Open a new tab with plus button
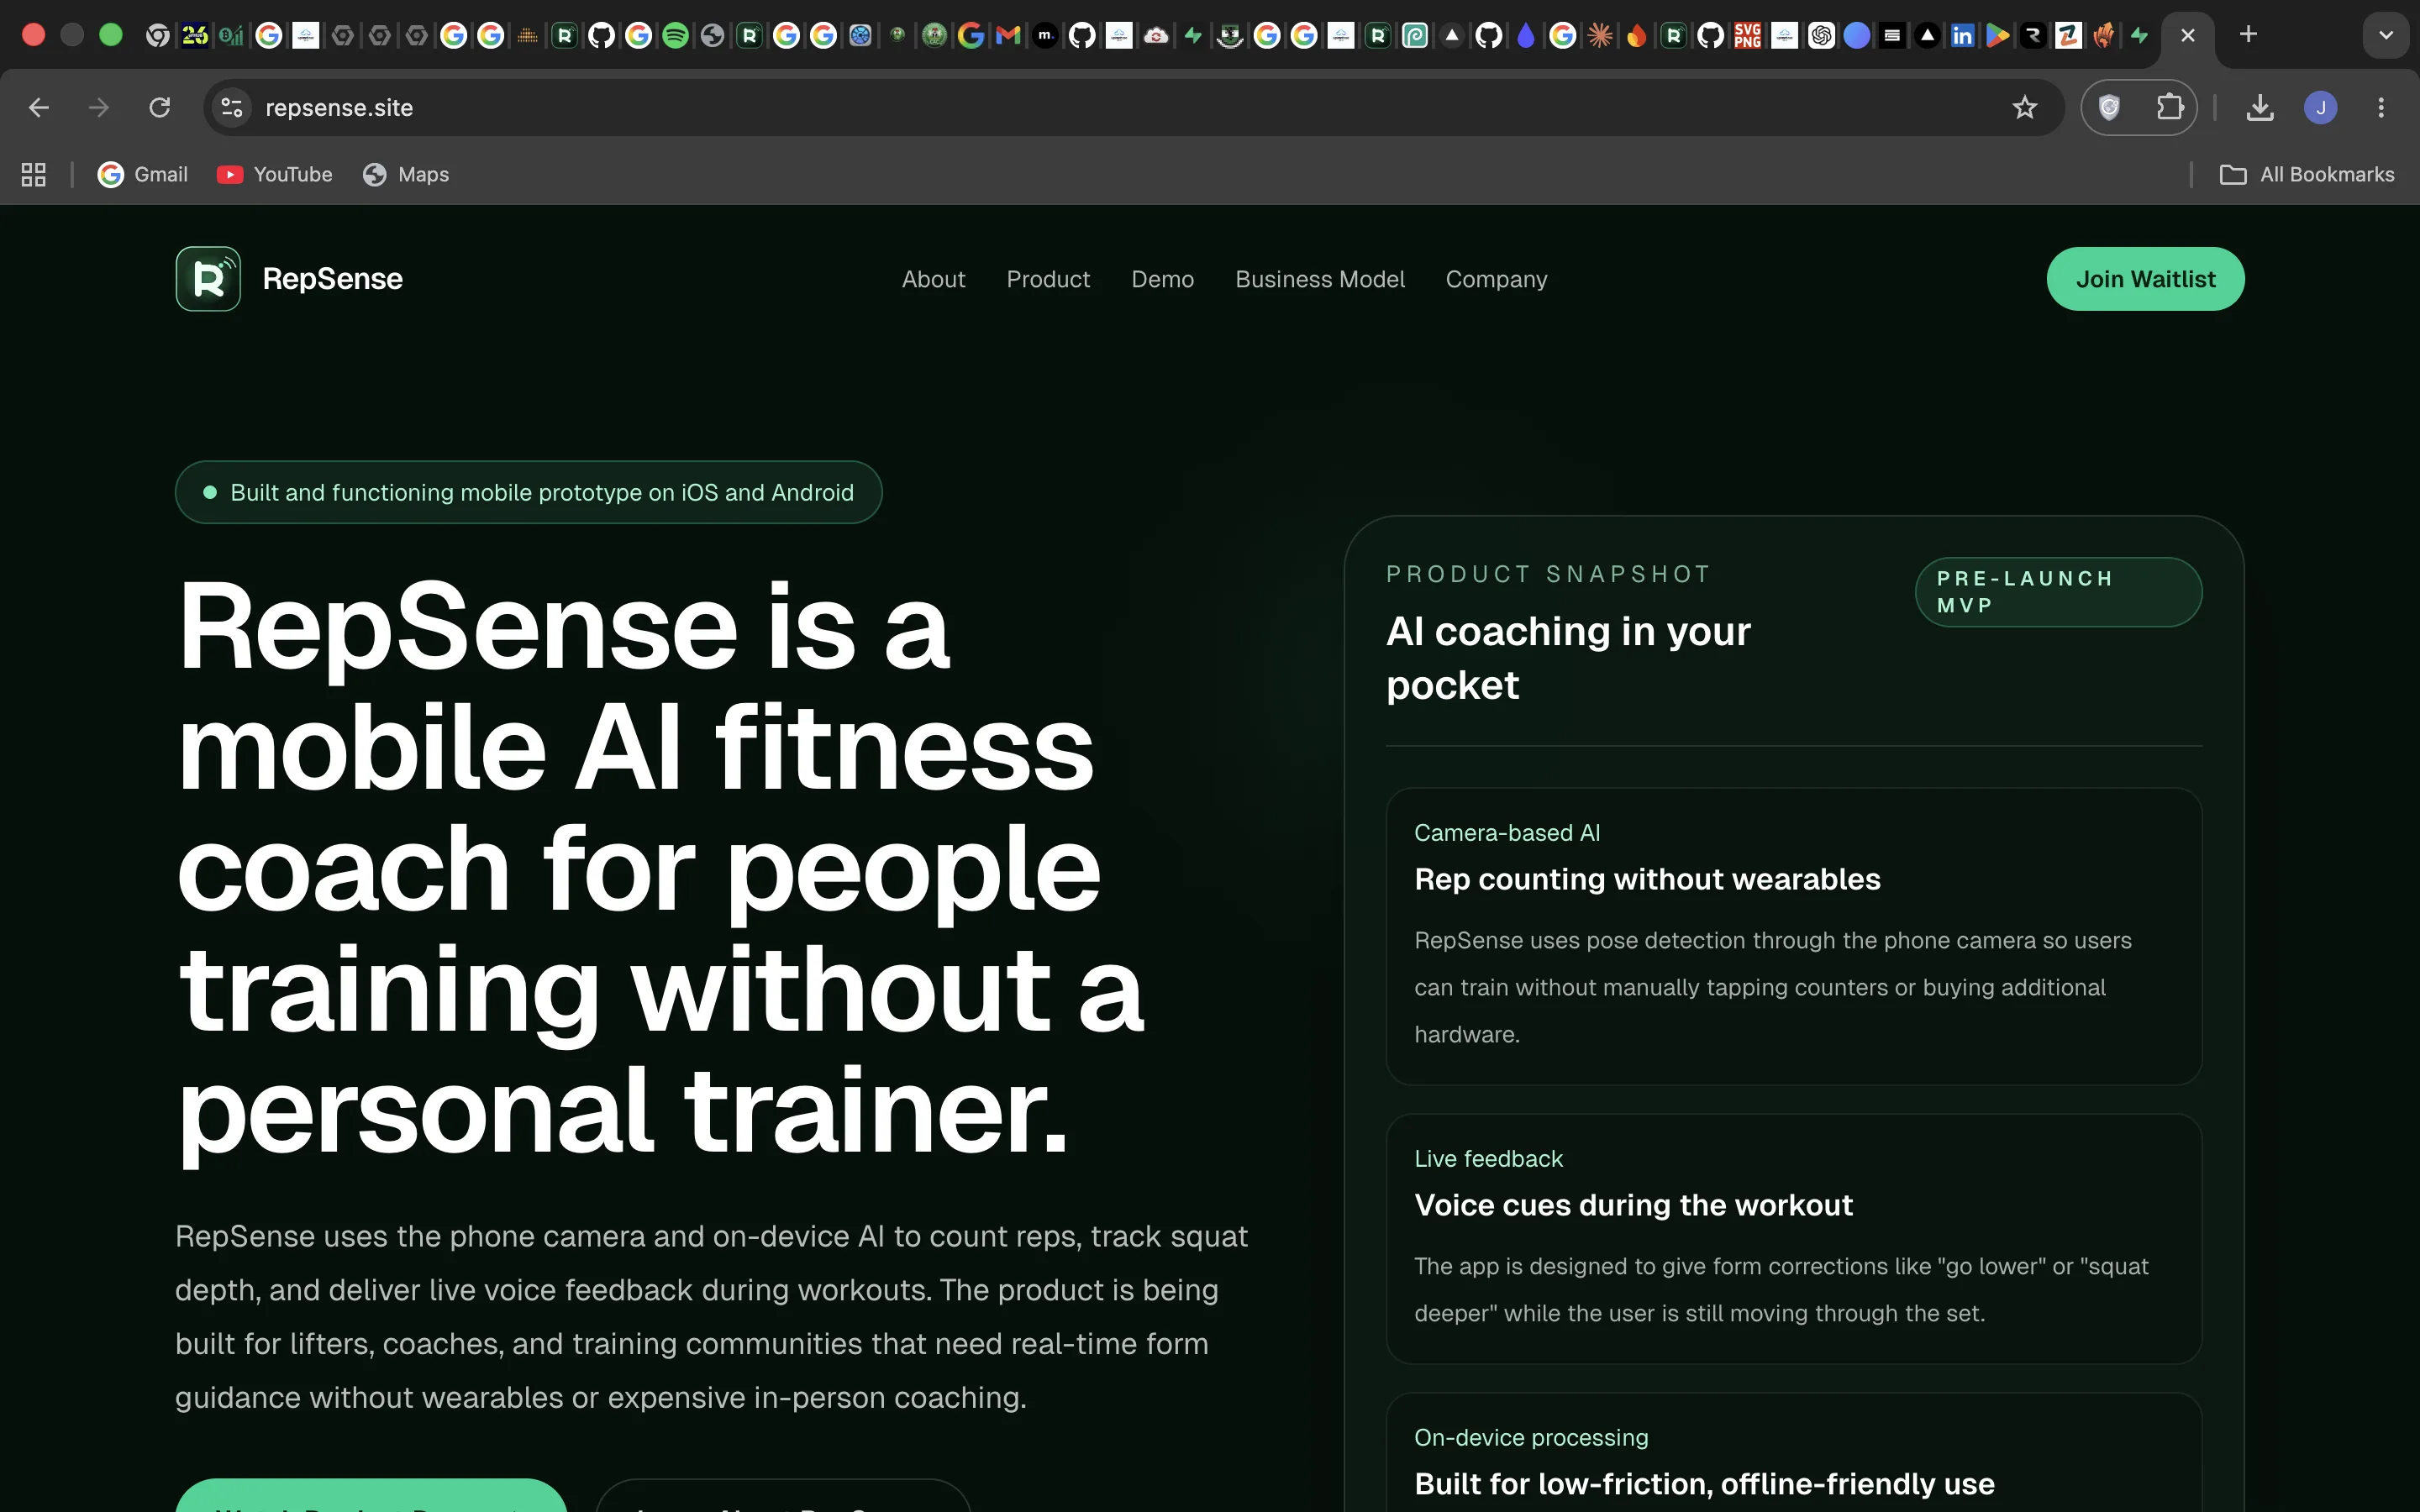Viewport: 2420px width, 1512px height. (2248, 35)
